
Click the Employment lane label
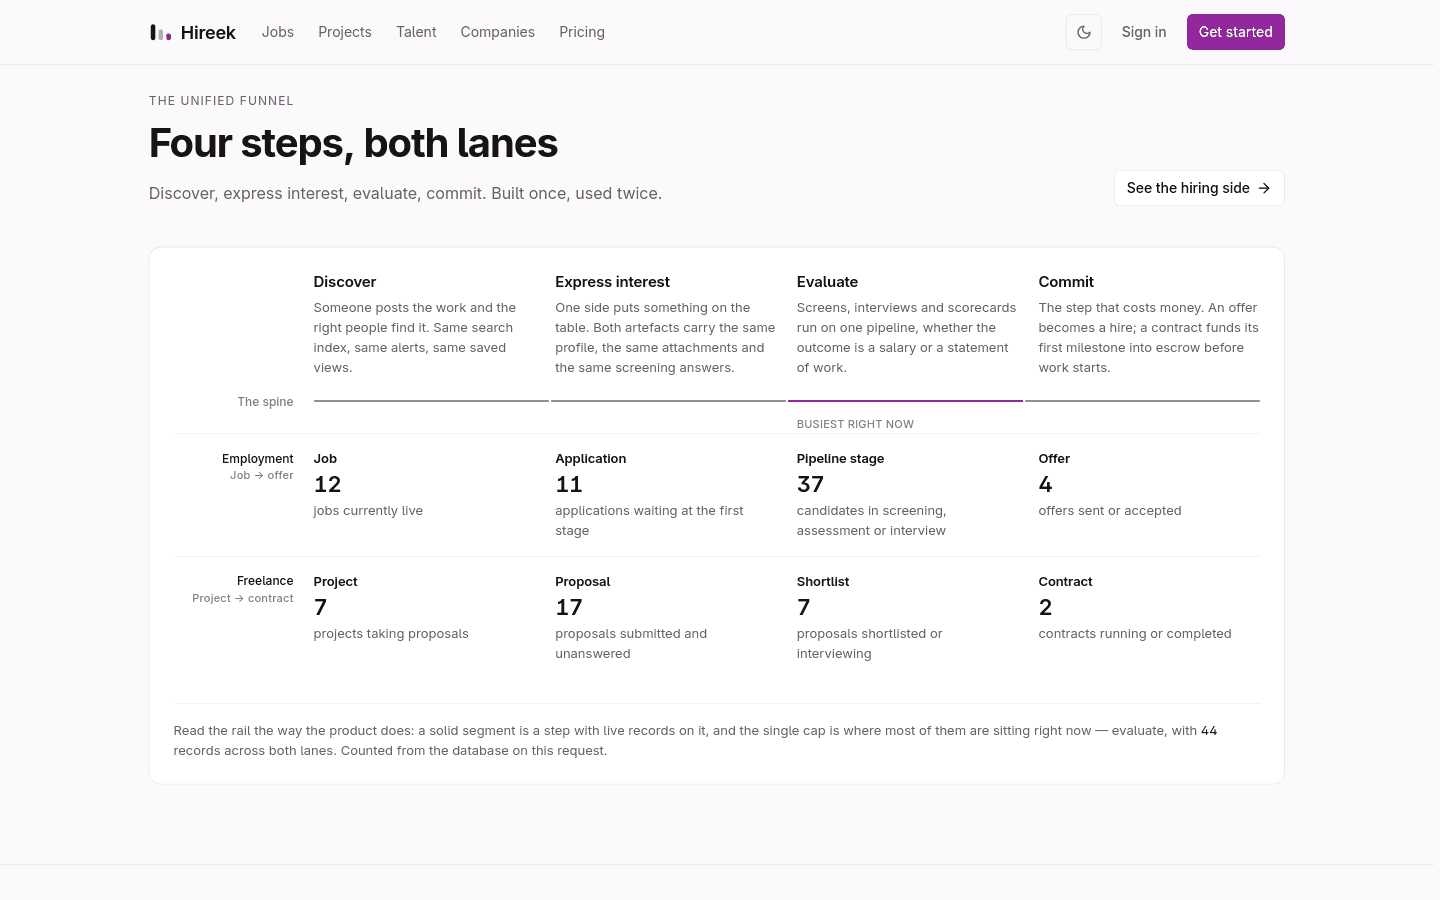(x=258, y=459)
